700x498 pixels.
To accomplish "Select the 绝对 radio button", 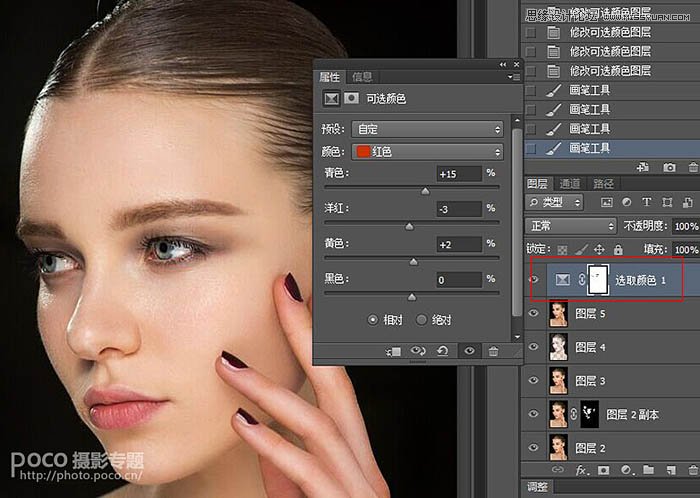I will click(x=420, y=320).
